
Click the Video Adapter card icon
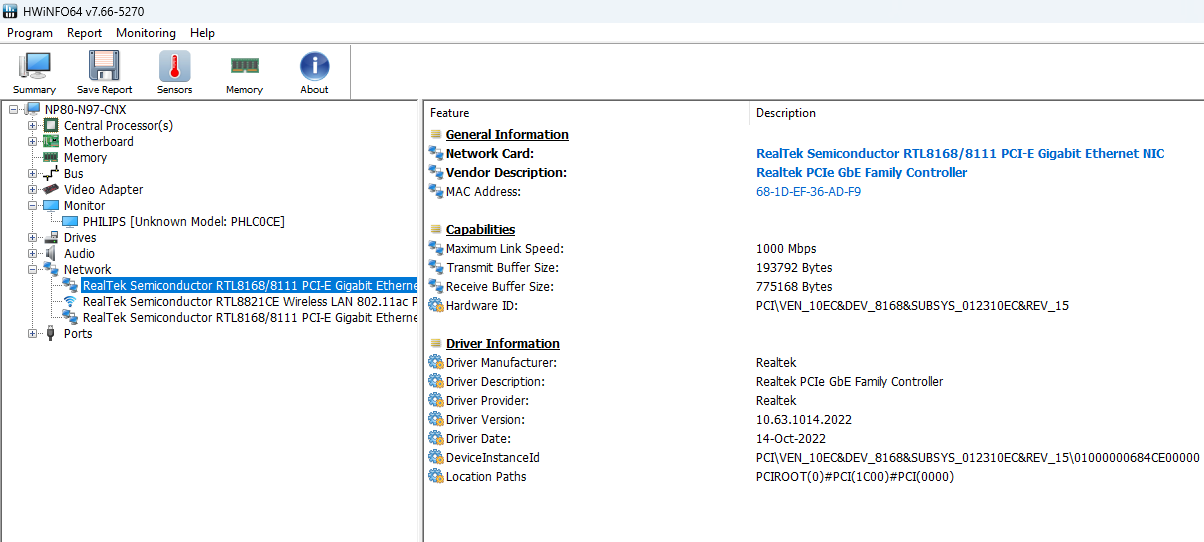pyautogui.click(x=50, y=189)
